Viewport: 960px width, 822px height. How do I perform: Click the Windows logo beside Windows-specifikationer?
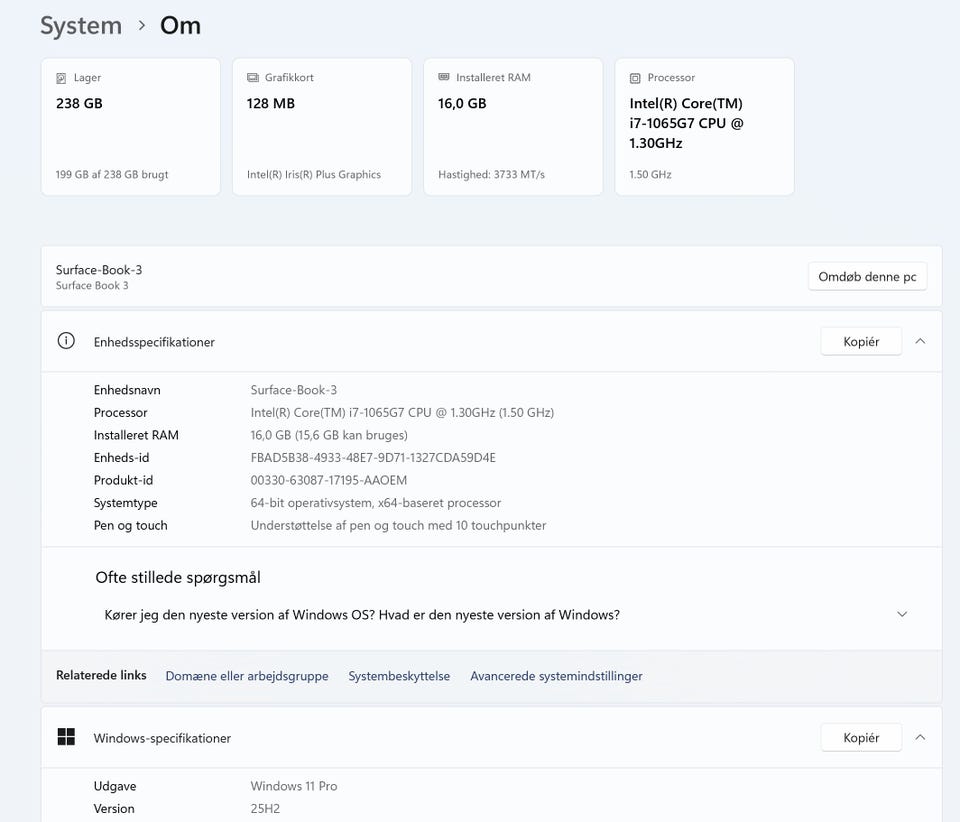pos(66,737)
